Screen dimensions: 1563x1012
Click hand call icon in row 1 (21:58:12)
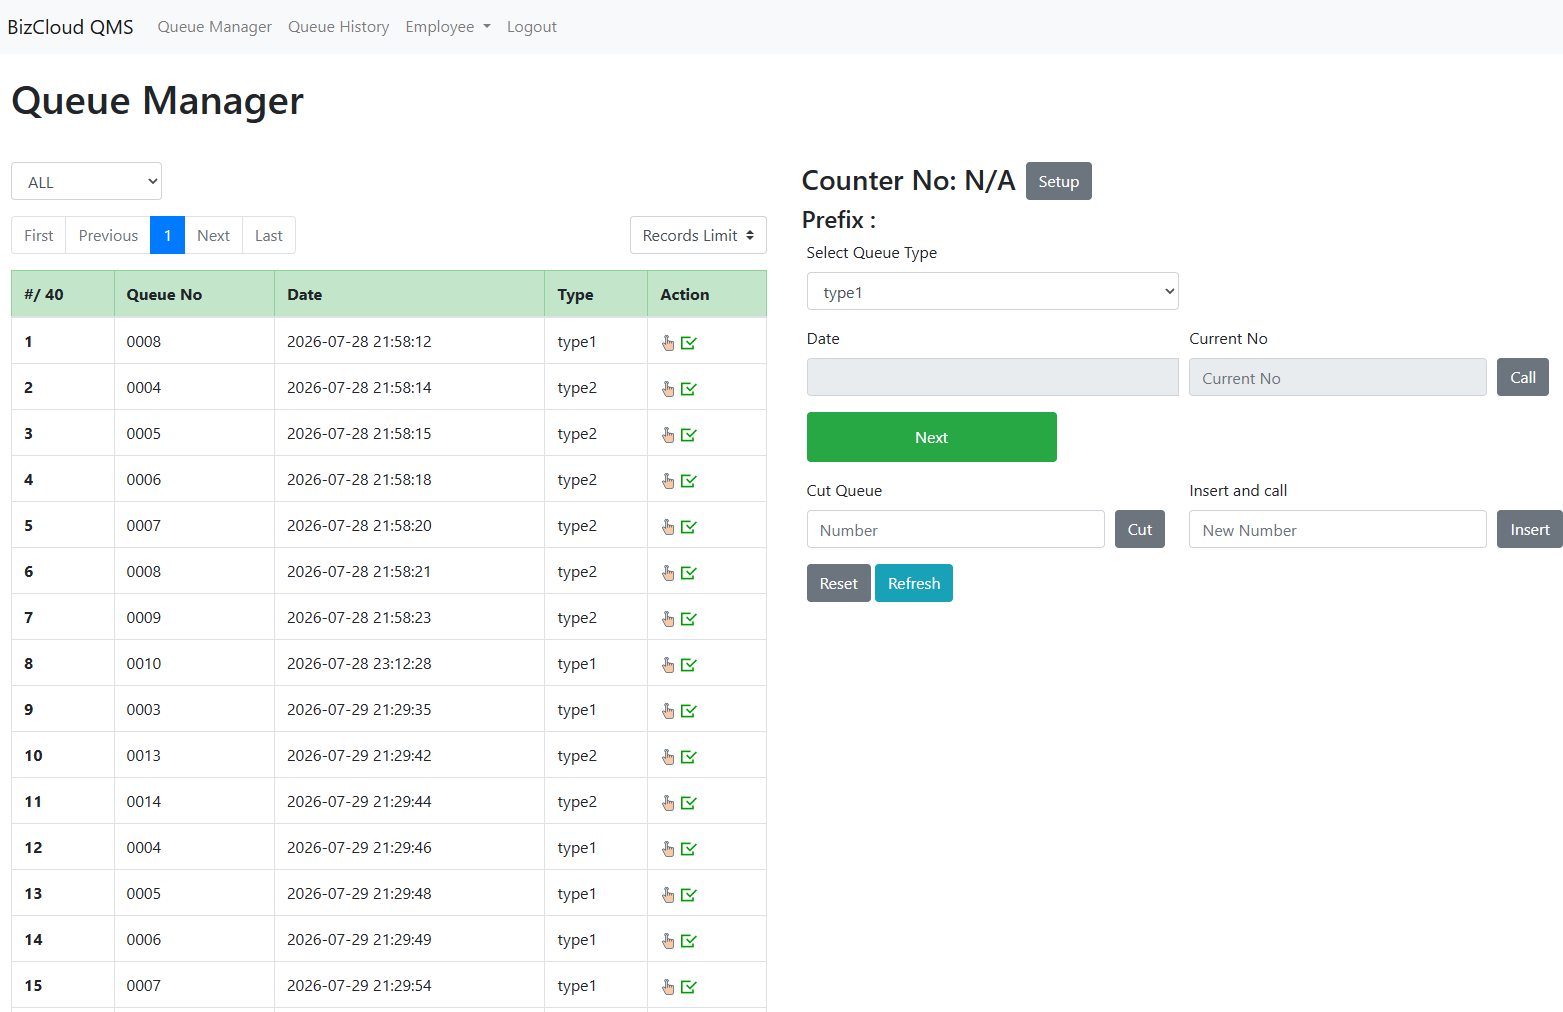point(668,343)
